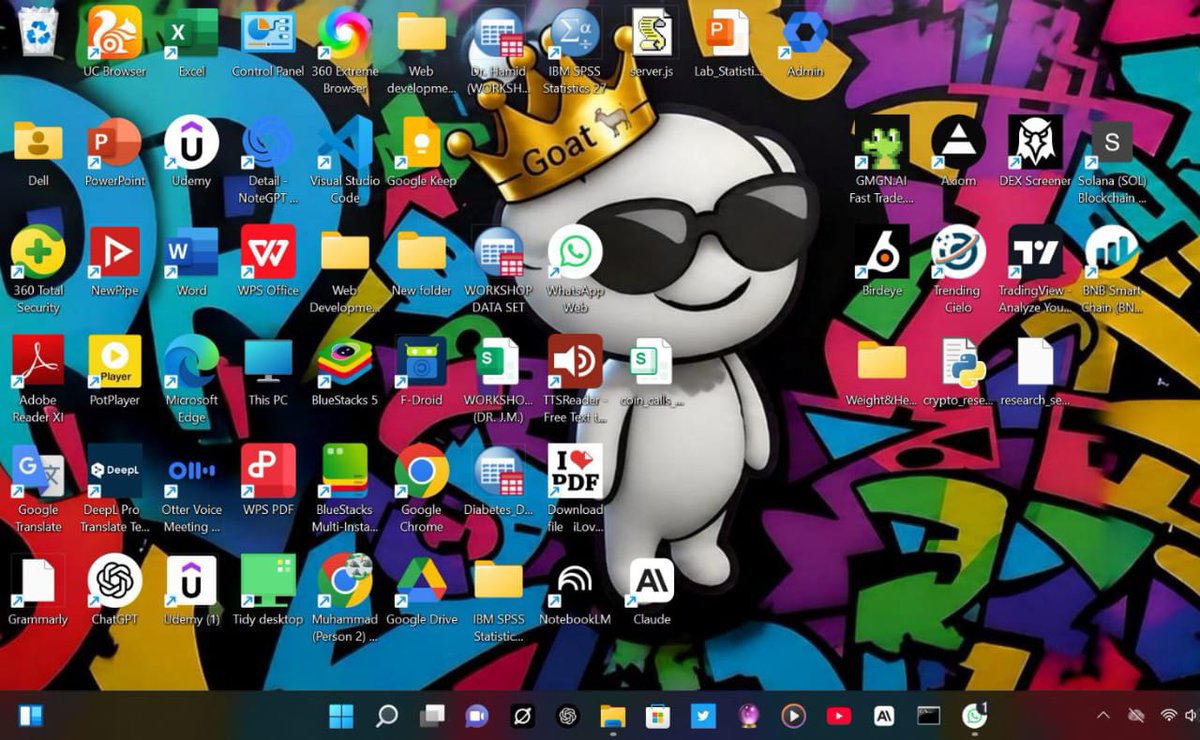This screenshot has height=740, width=1200.
Task: Select the Grammarly desktop shortcut
Action: click(38, 580)
